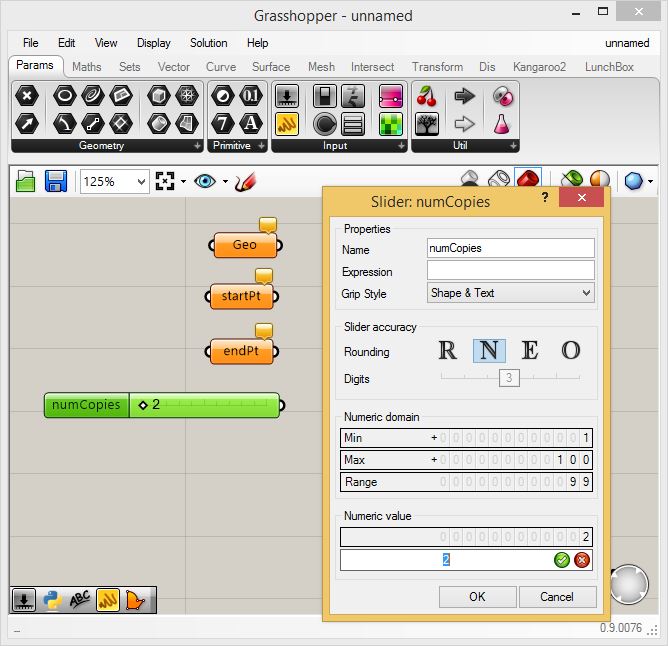Click the endPt parameter component
The height and width of the screenshot is (646, 668).
241,351
